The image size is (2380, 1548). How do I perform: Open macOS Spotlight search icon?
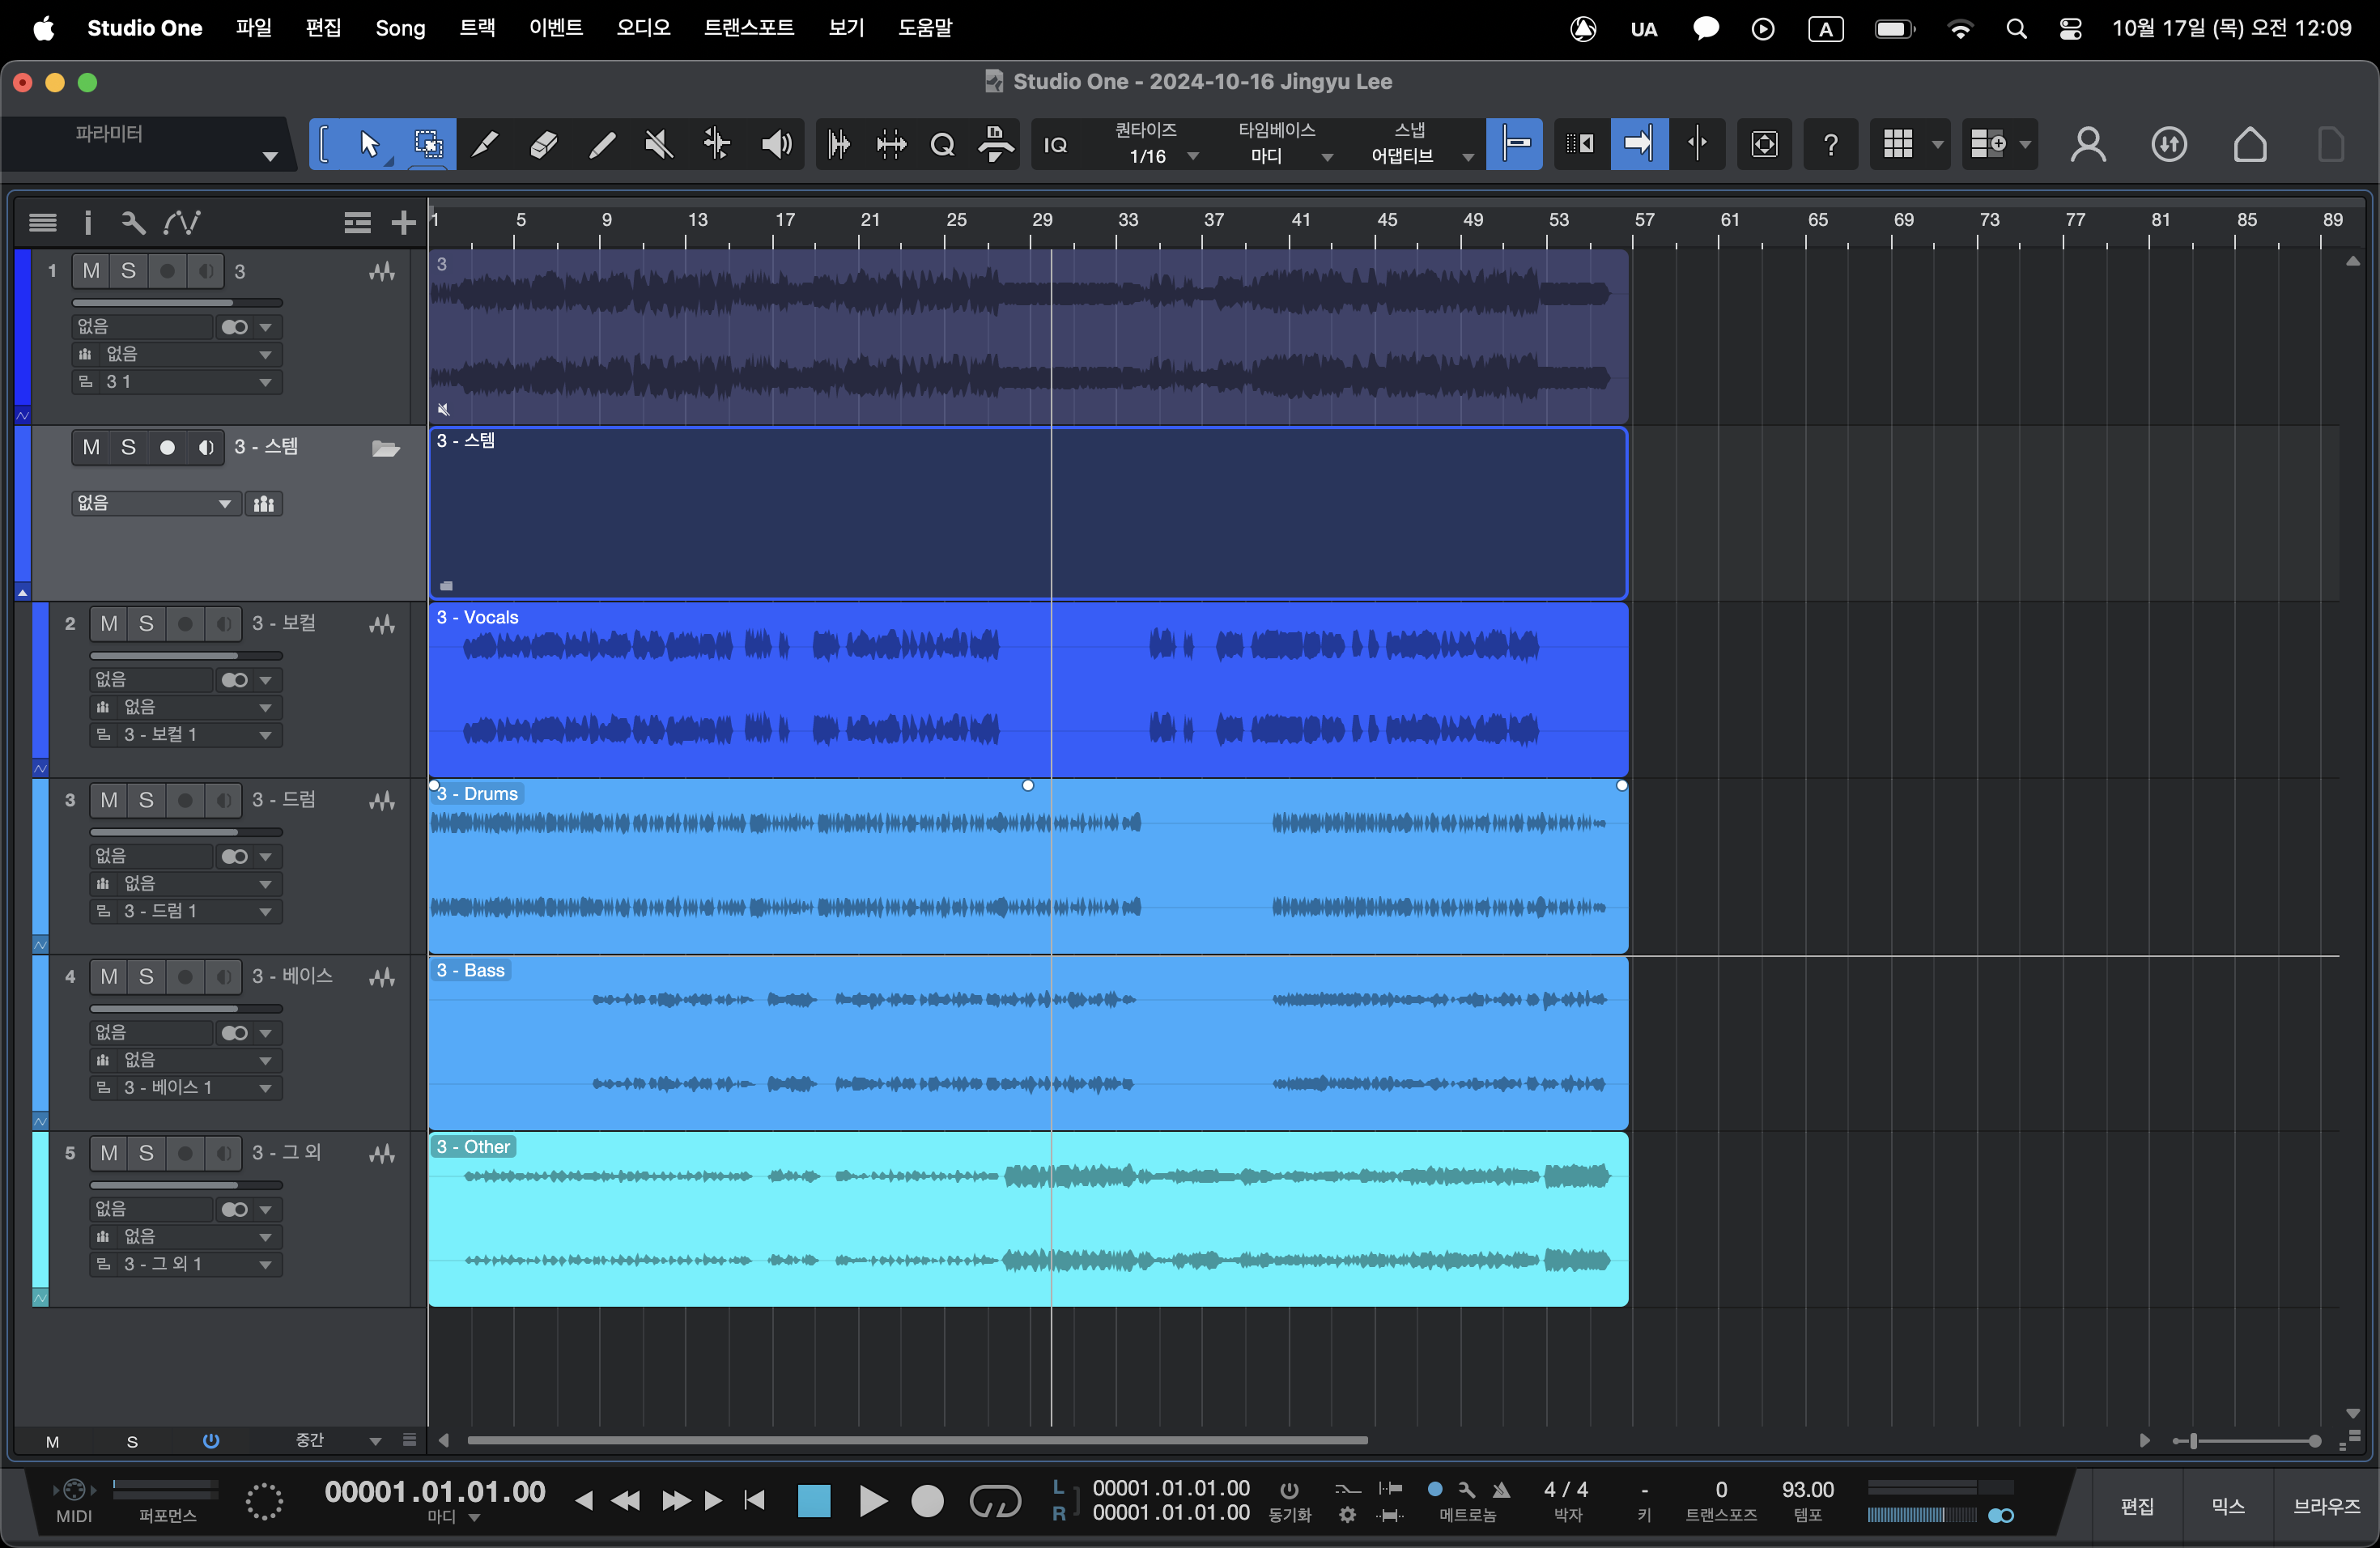coord(2016,29)
